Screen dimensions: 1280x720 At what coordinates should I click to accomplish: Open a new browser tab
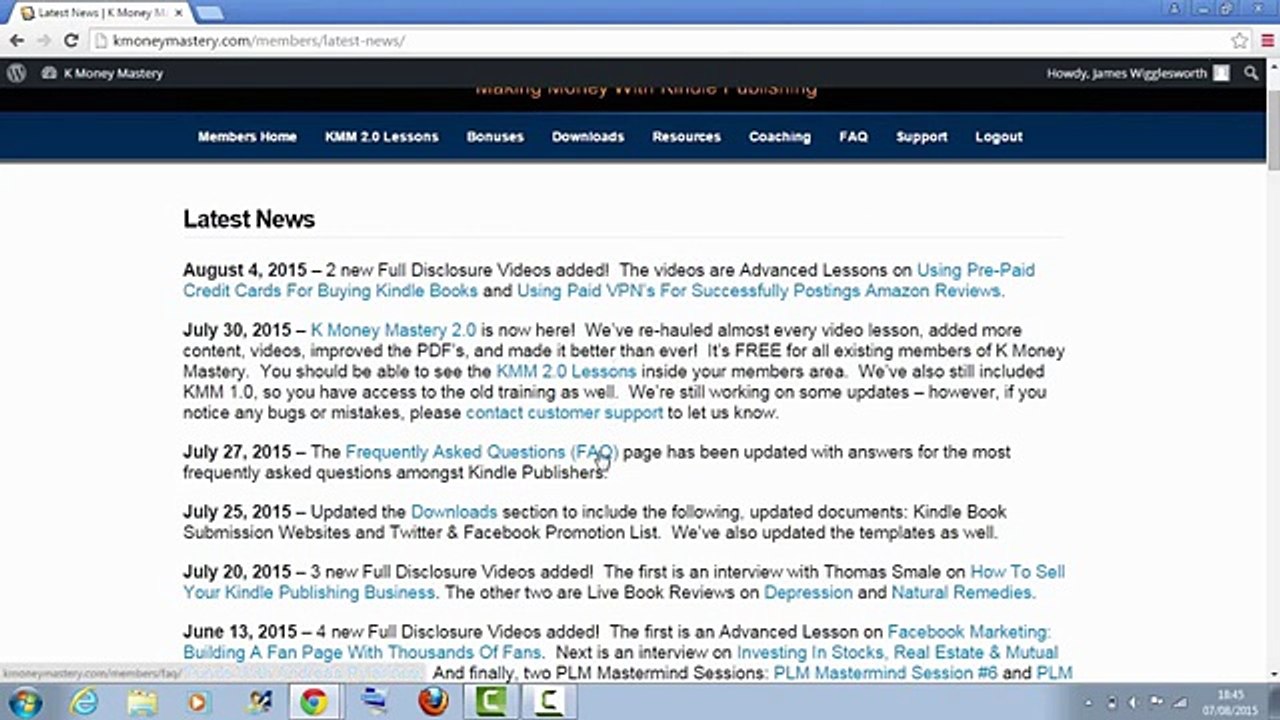coord(209,13)
